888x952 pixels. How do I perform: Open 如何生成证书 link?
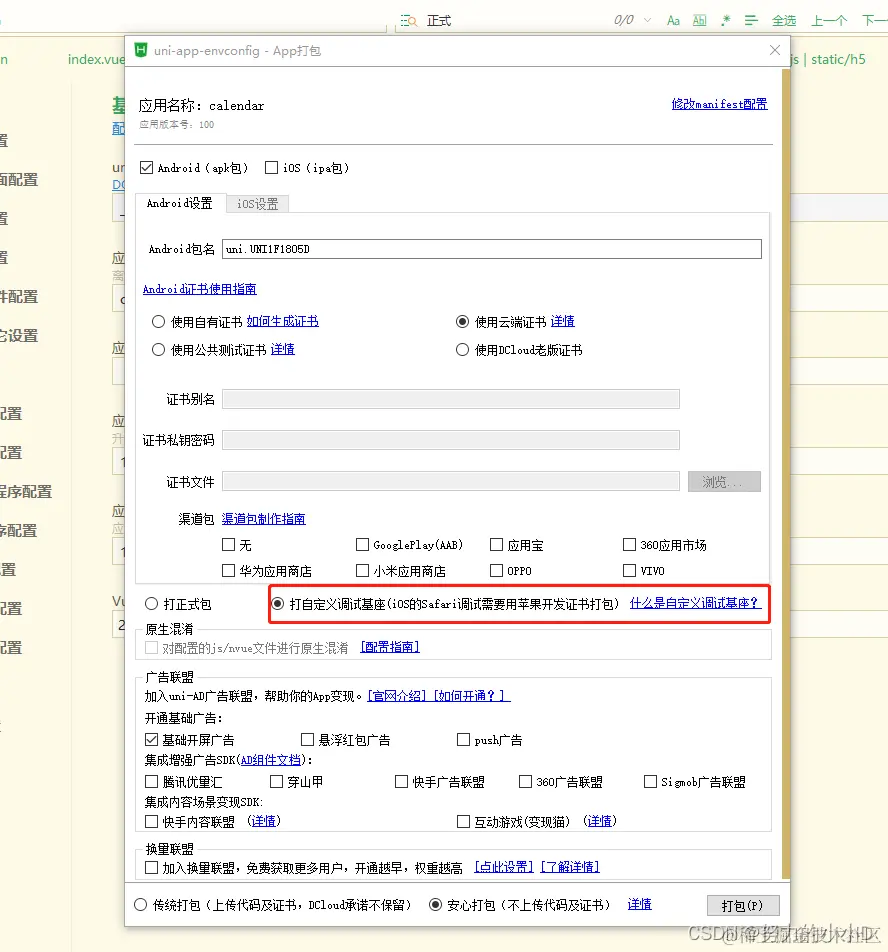[x=283, y=322]
